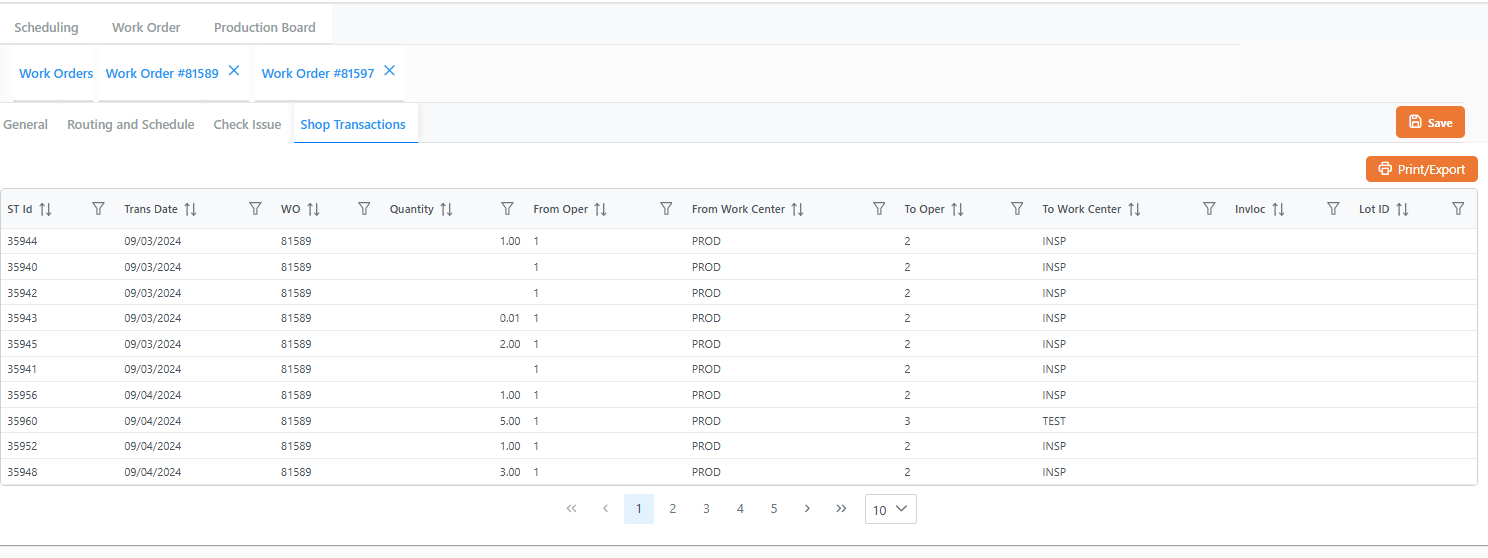Open filter for Invloc column
1488x558 pixels.
[x=1333, y=209]
